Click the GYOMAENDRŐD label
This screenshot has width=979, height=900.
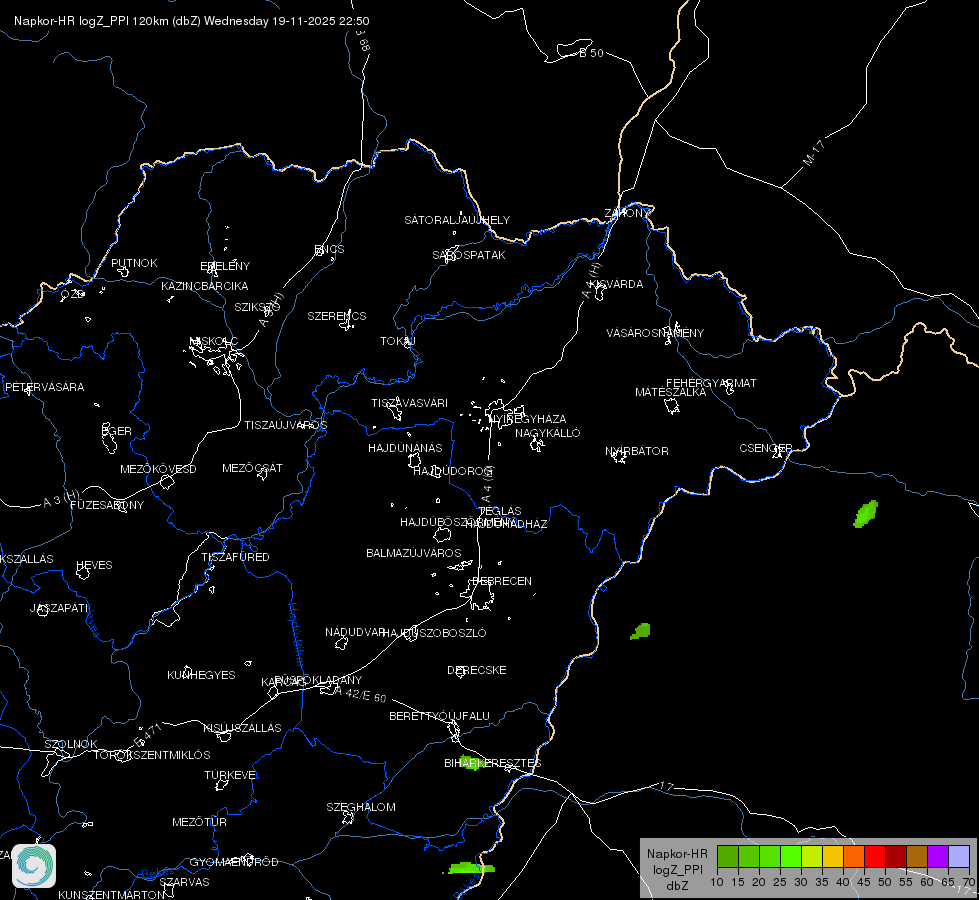pos(234,862)
